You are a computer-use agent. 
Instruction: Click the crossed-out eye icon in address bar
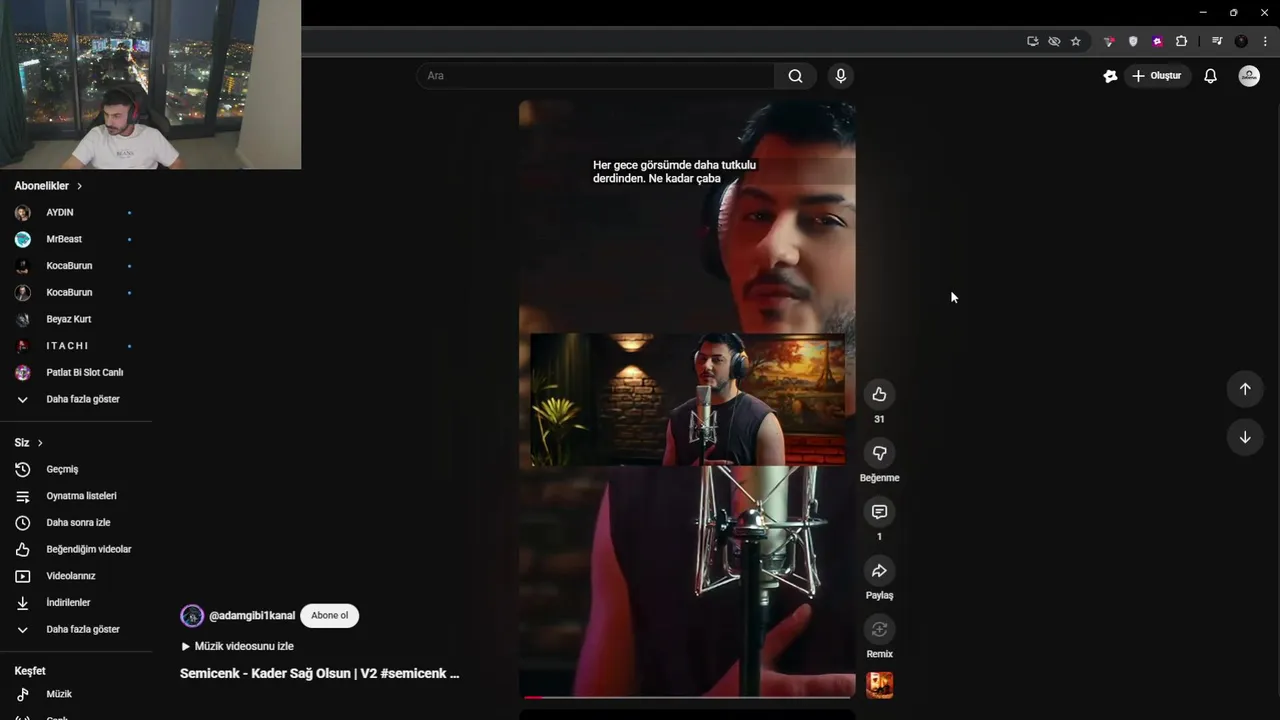pyautogui.click(x=1054, y=41)
